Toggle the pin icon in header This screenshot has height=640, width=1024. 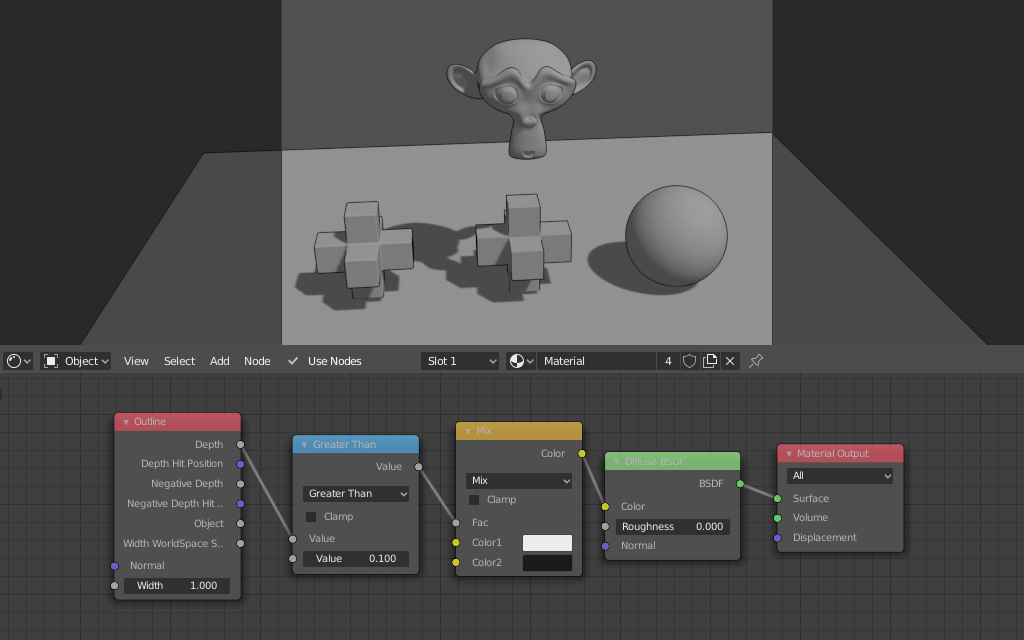[x=756, y=361]
